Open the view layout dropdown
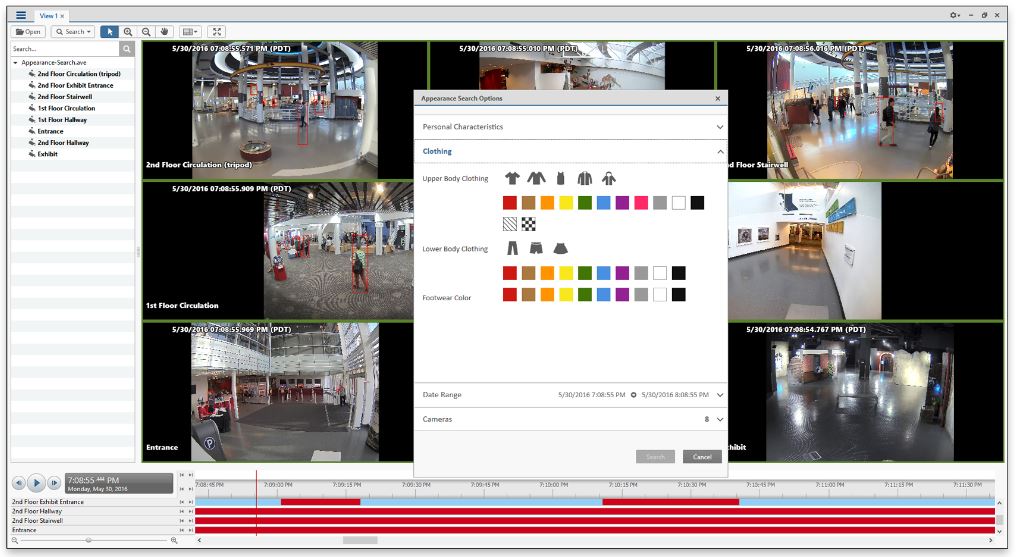Screen dimensions: 1018x557 (x=190, y=31)
